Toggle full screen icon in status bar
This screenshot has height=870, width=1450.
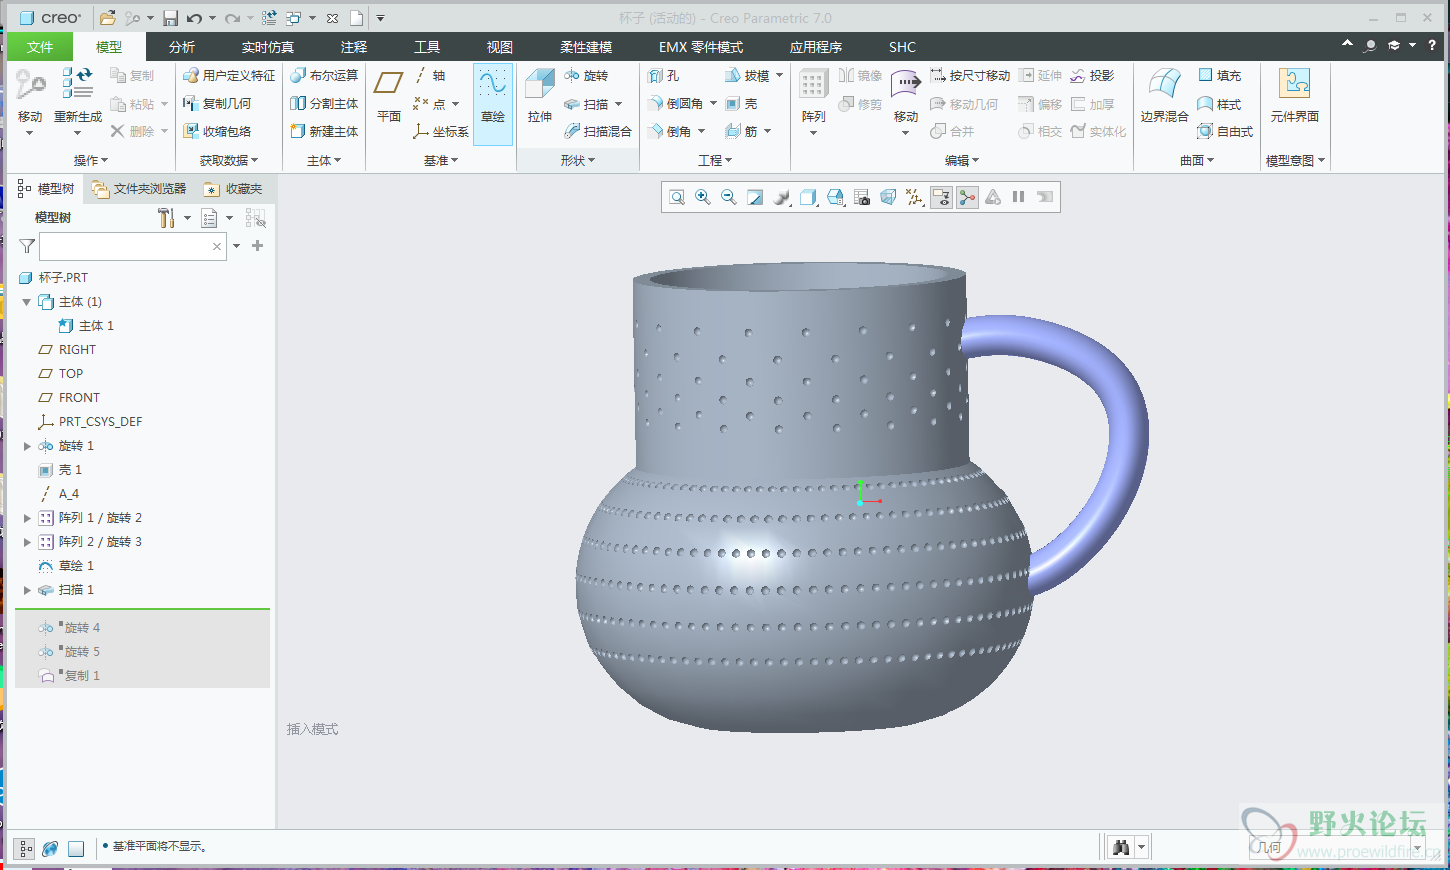click(x=76, y=848)
